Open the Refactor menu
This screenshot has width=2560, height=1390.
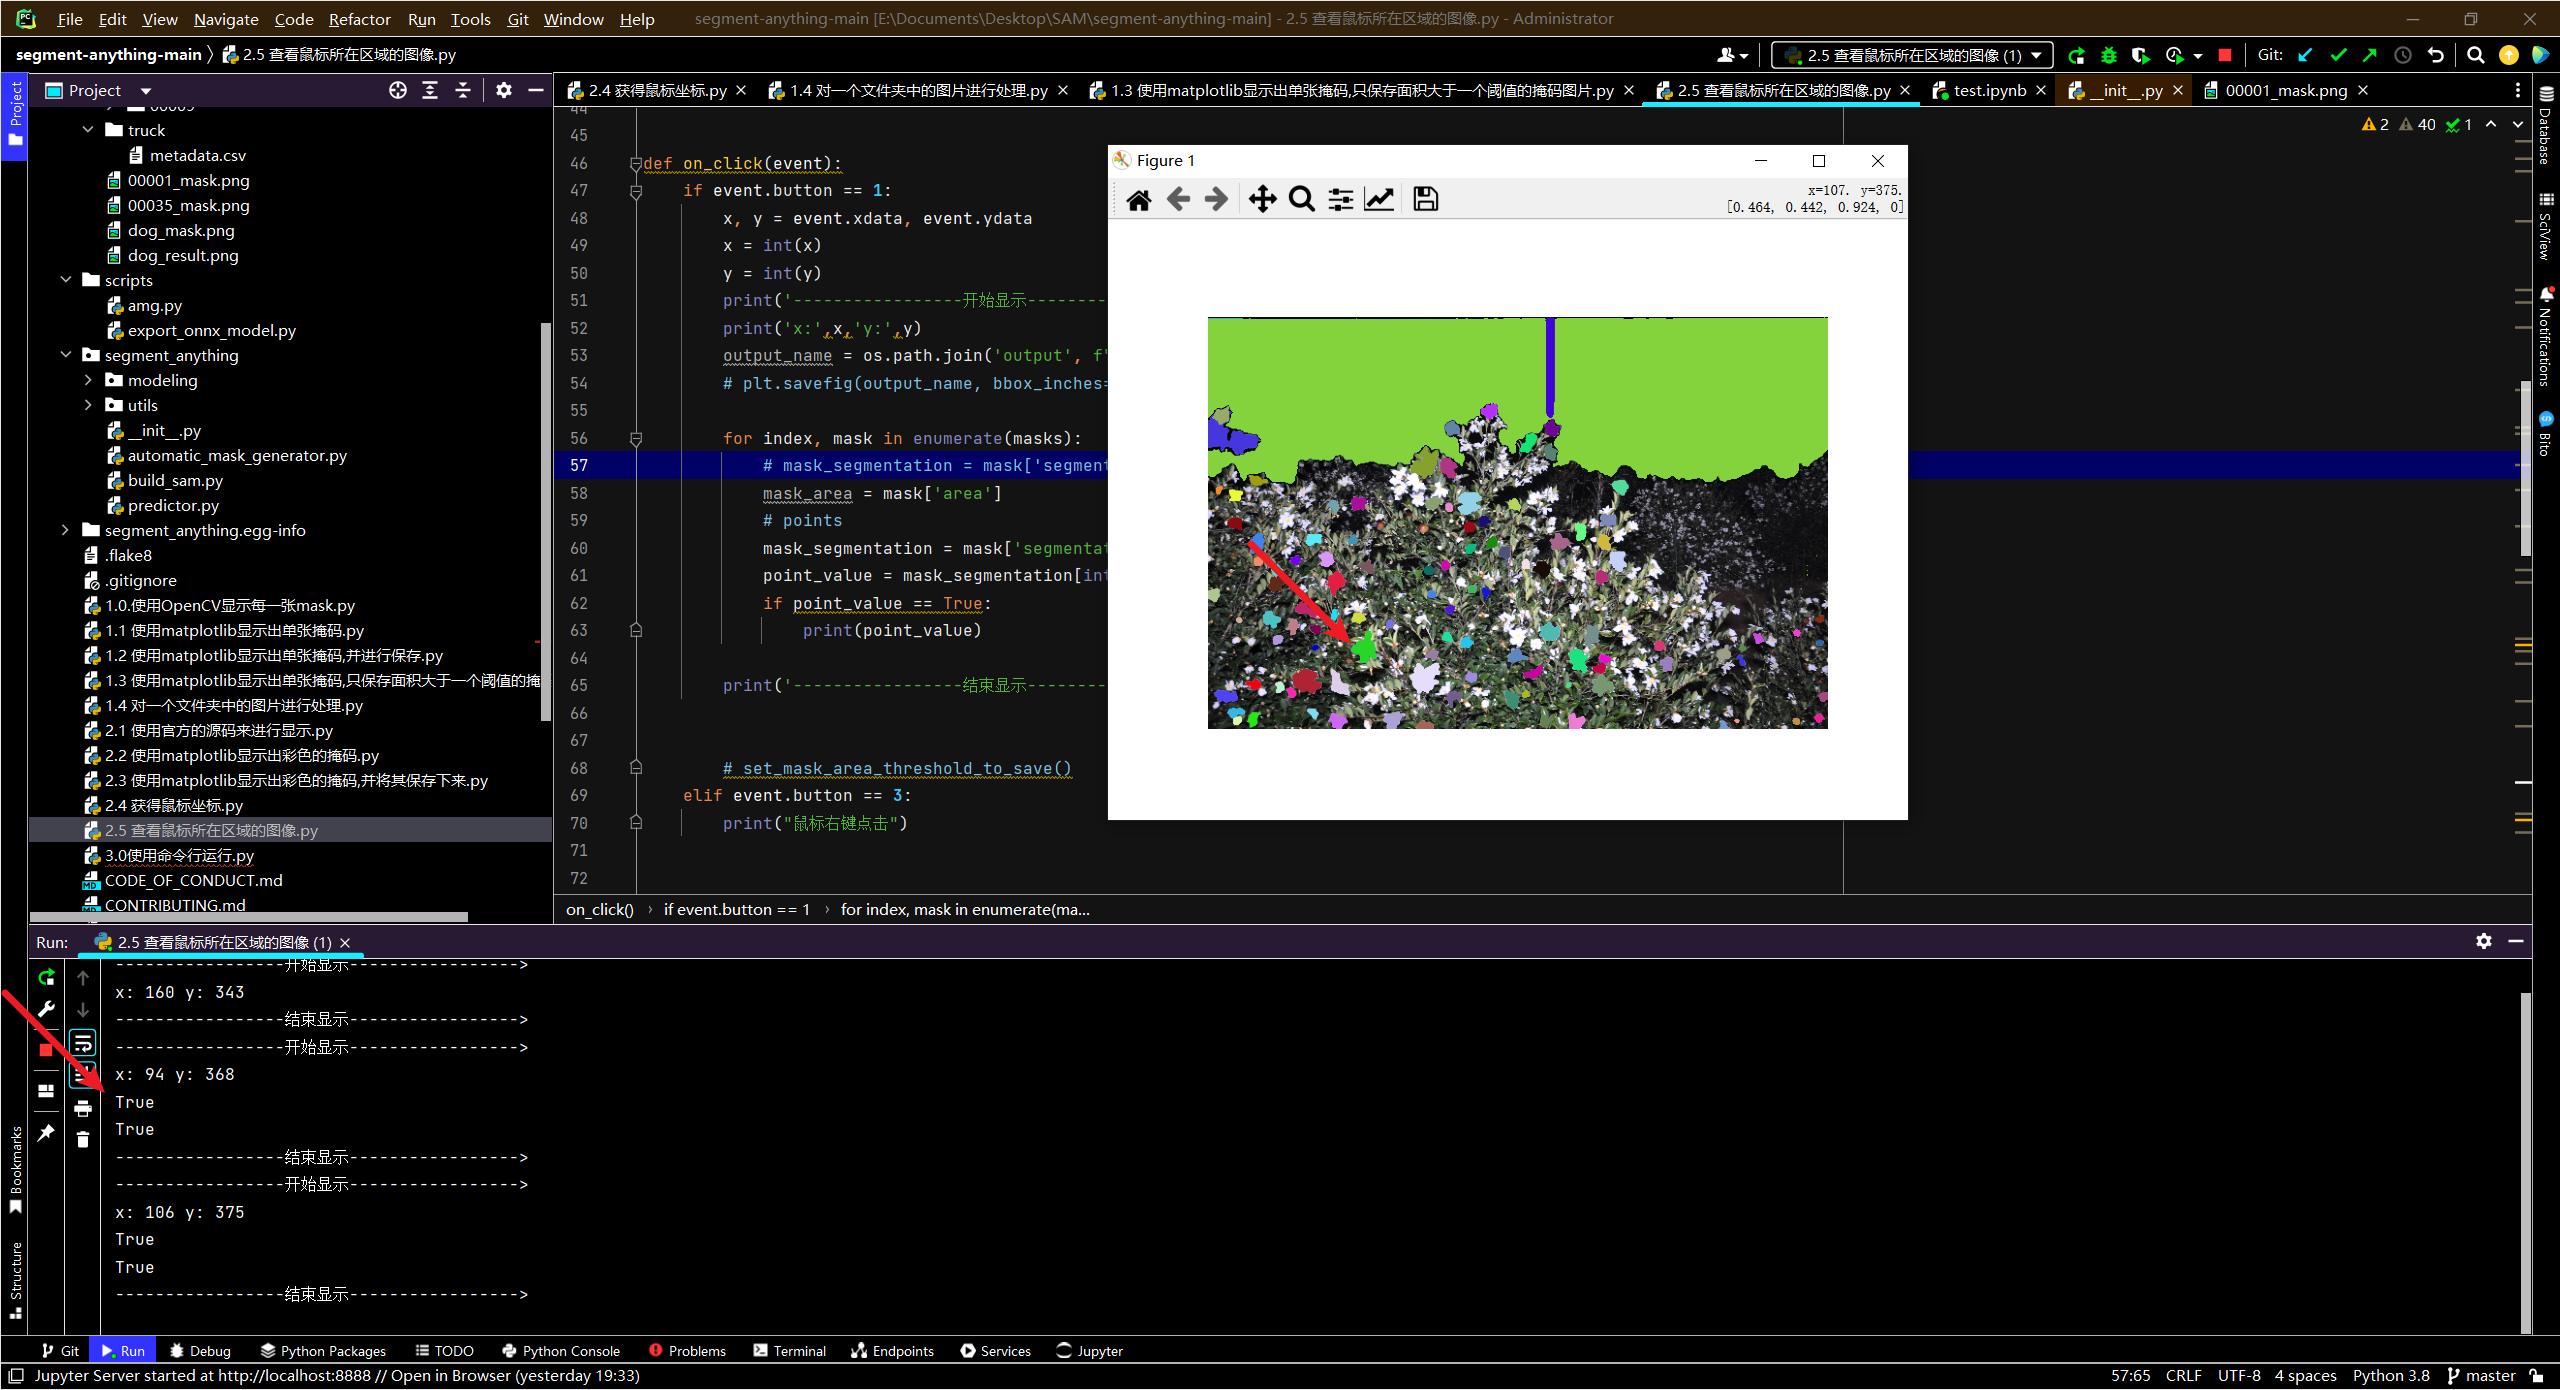359,19
